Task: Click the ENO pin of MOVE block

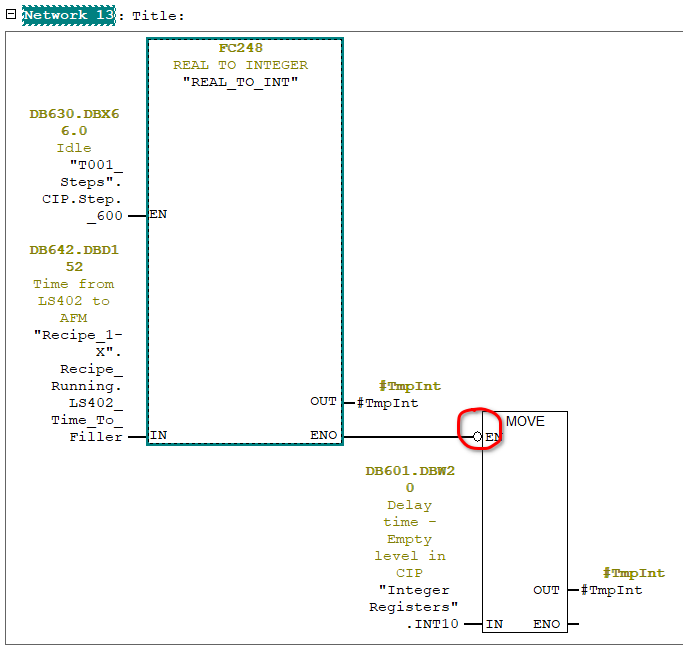Action: (x=546, y=624)
